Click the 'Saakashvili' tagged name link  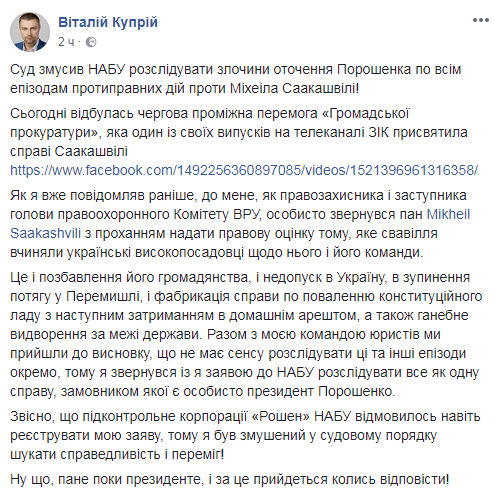click(x=45, y=233)
